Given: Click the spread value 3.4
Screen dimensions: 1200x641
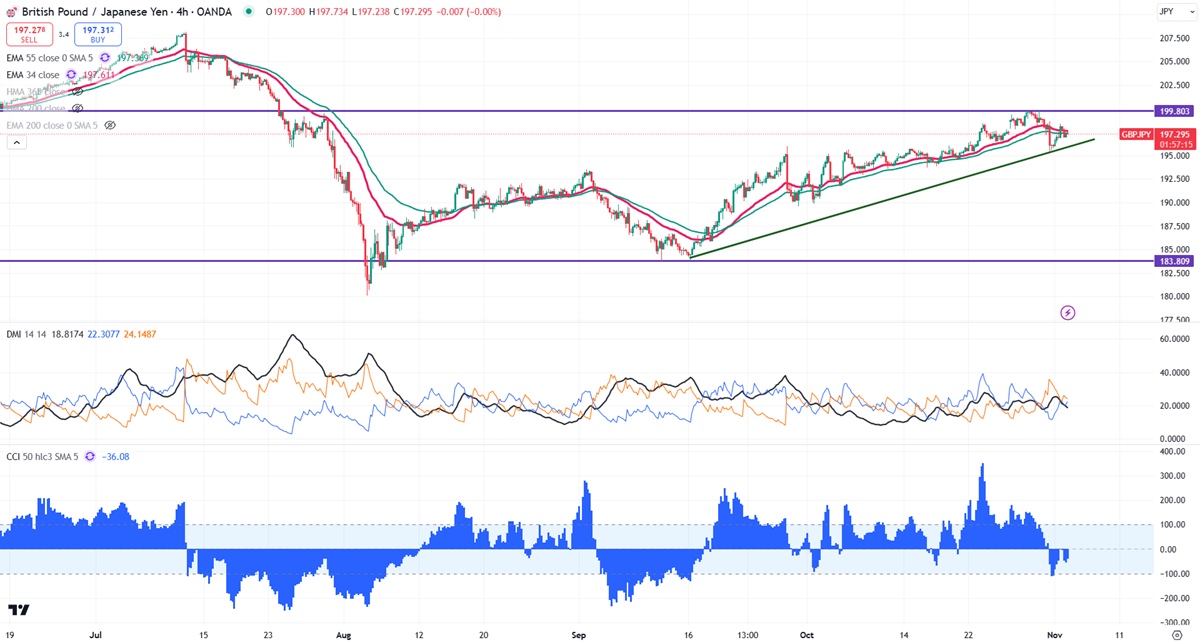Looking at the screenshot, I should tap(63, 35).
